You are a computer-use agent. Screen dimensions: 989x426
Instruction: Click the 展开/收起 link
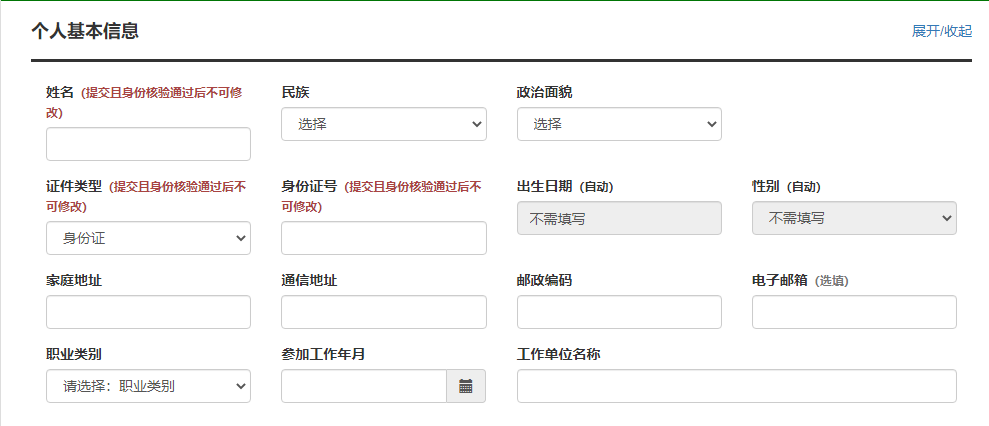[941, 31]
